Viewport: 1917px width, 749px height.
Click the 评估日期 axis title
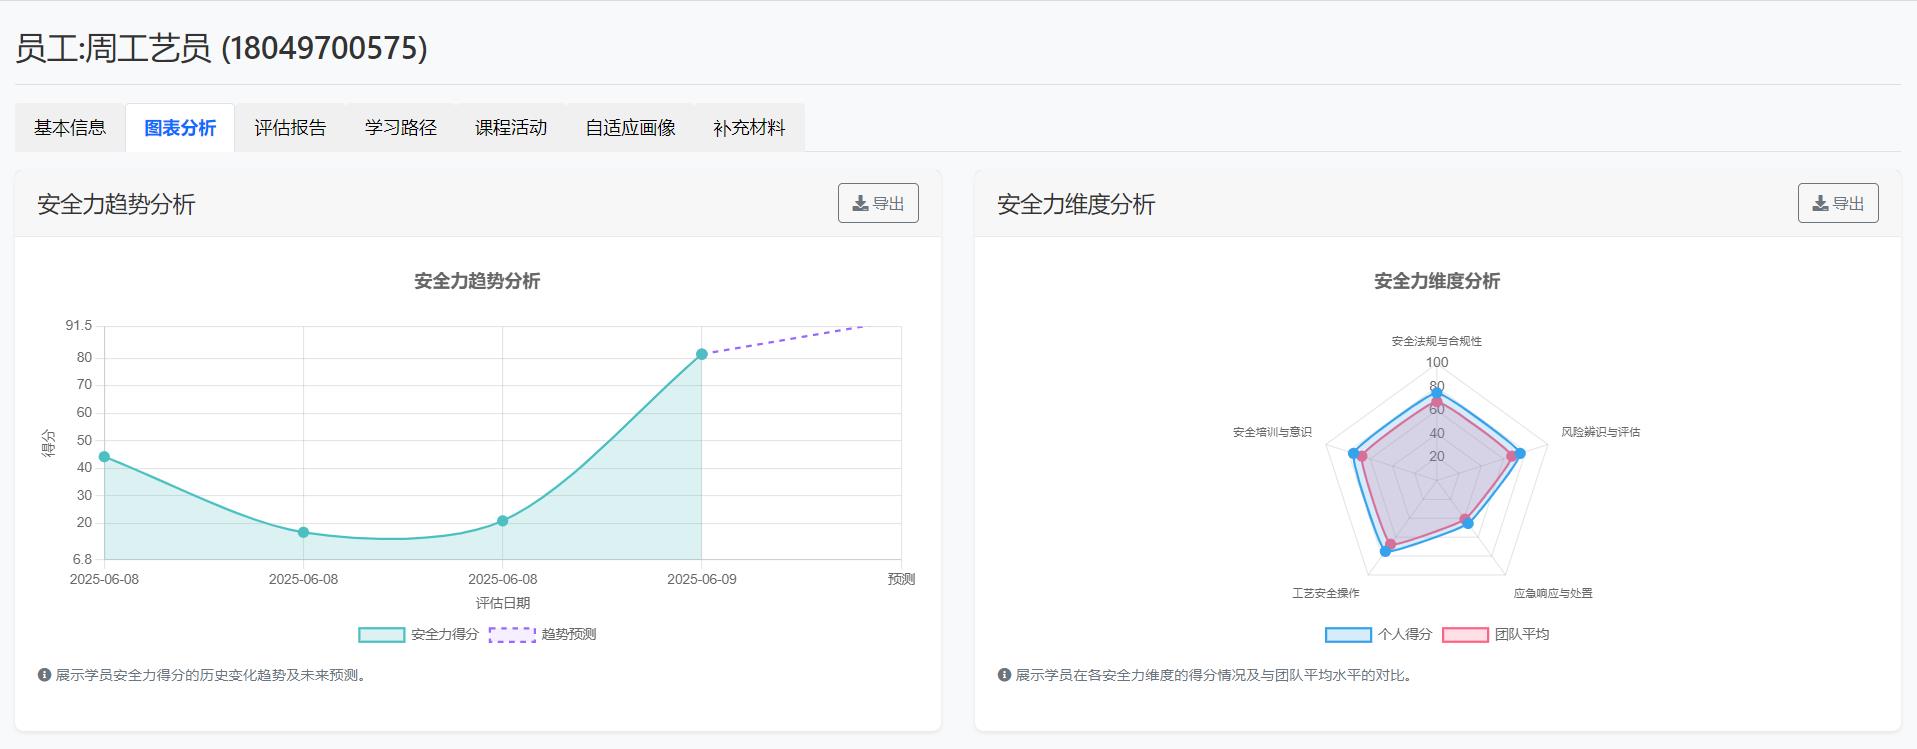pos(503,603)
